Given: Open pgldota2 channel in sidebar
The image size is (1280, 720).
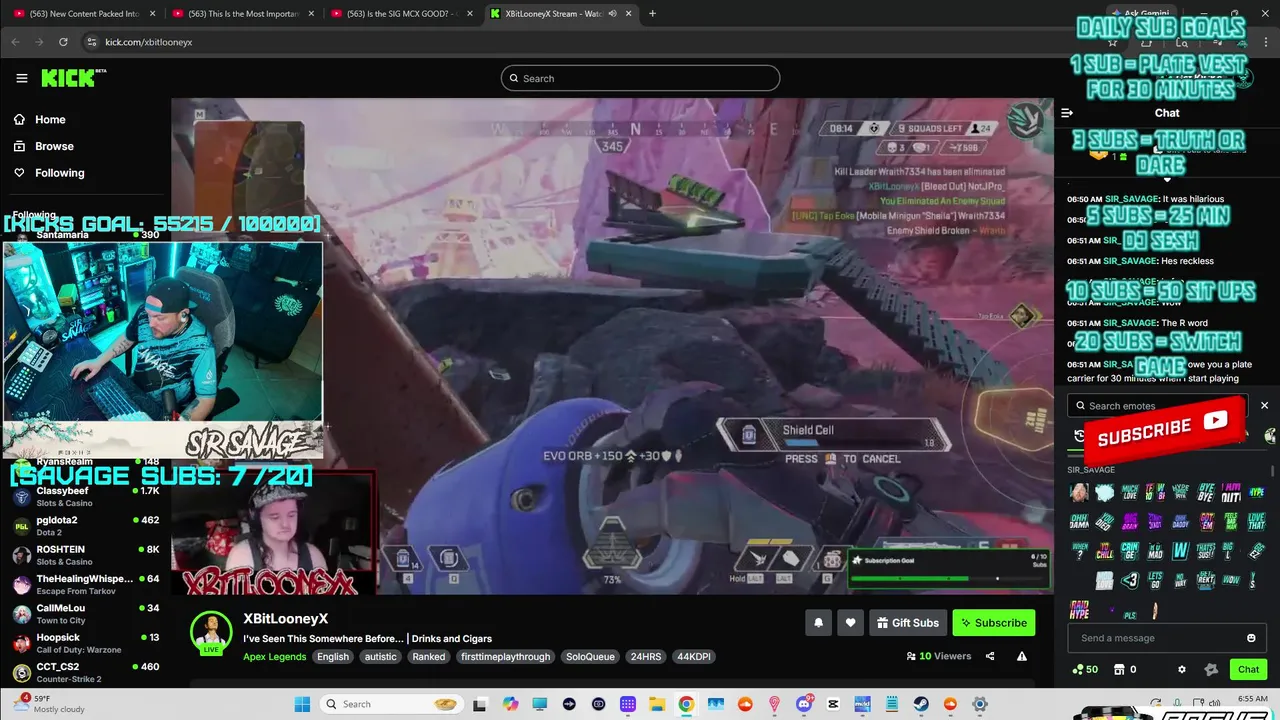Looking at the screenshot, I should coord(85,526).
